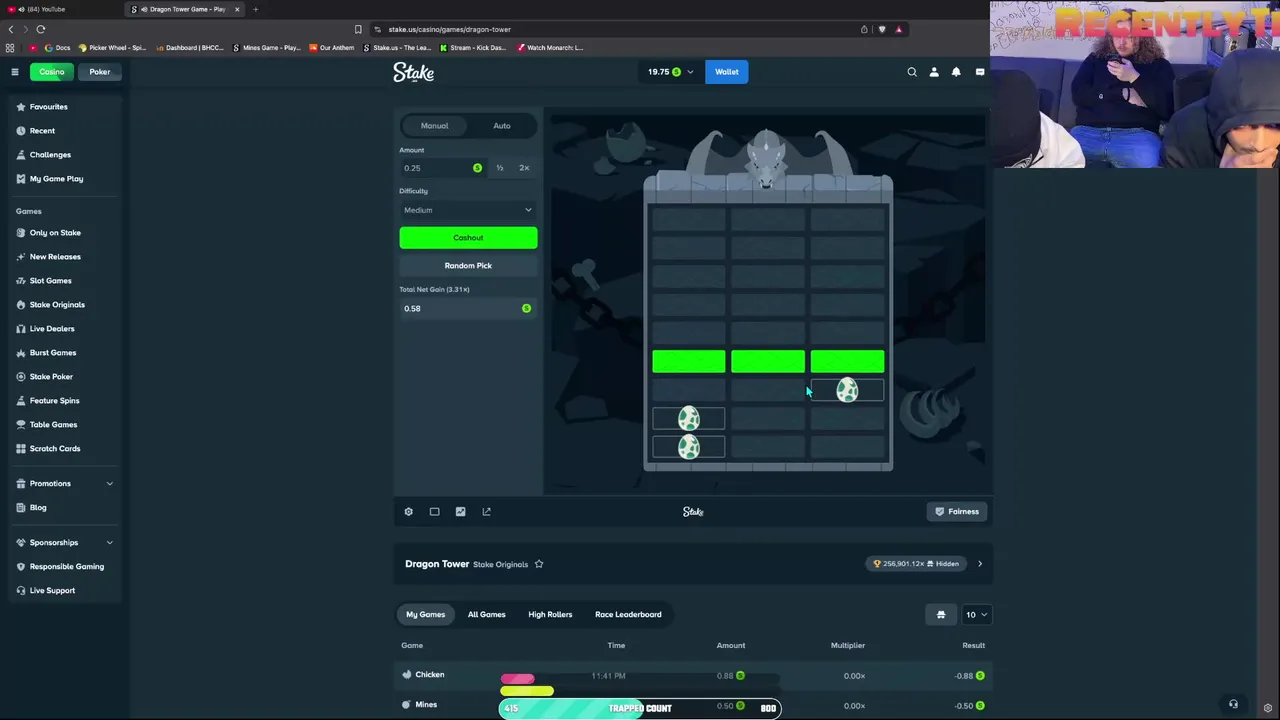The image size is (1280, 720).
Task: Click the Random Pick button
Action: tap(468, 266)
